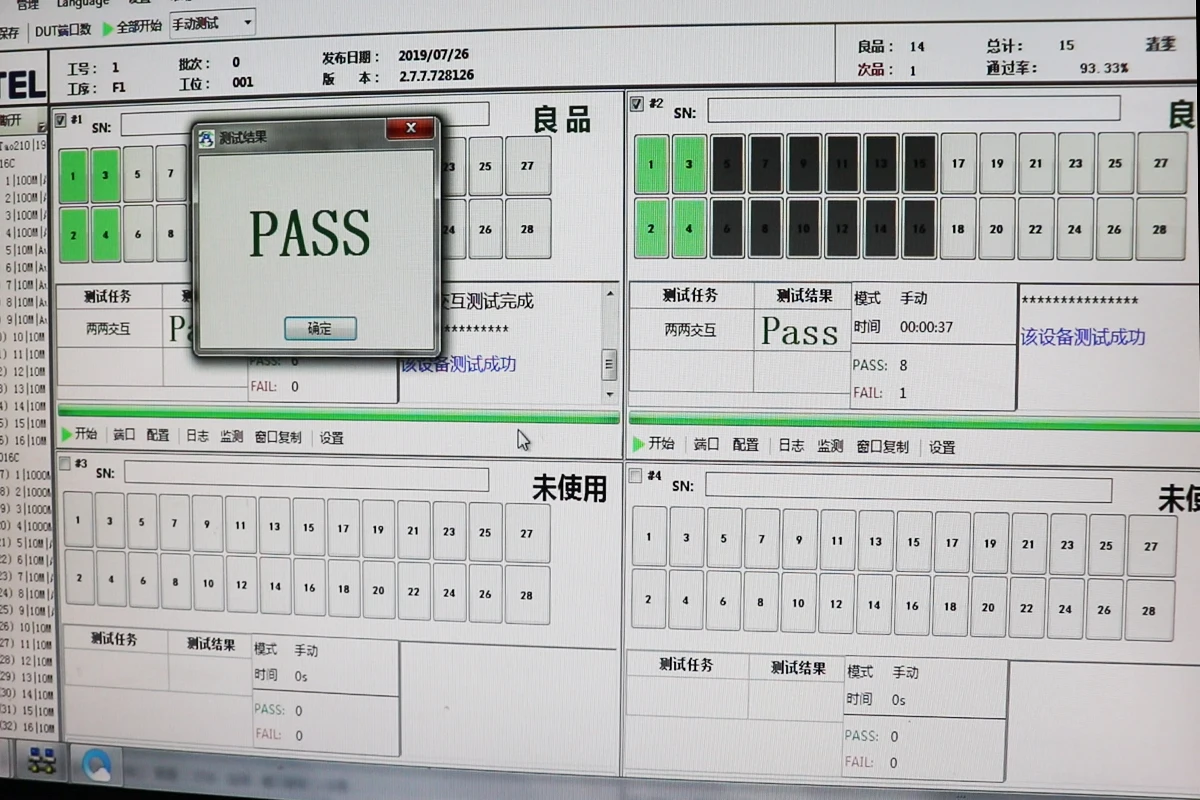
Task: Open the Language menu
Action: (83, 3)
